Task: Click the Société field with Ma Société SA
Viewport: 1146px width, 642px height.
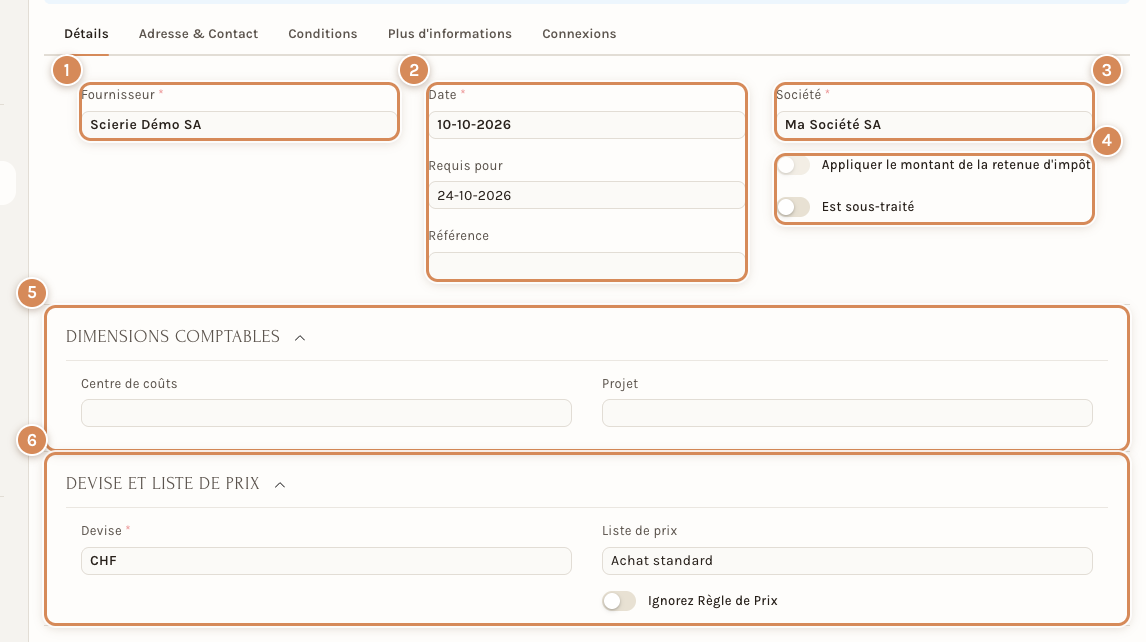Action: (934, 124)
